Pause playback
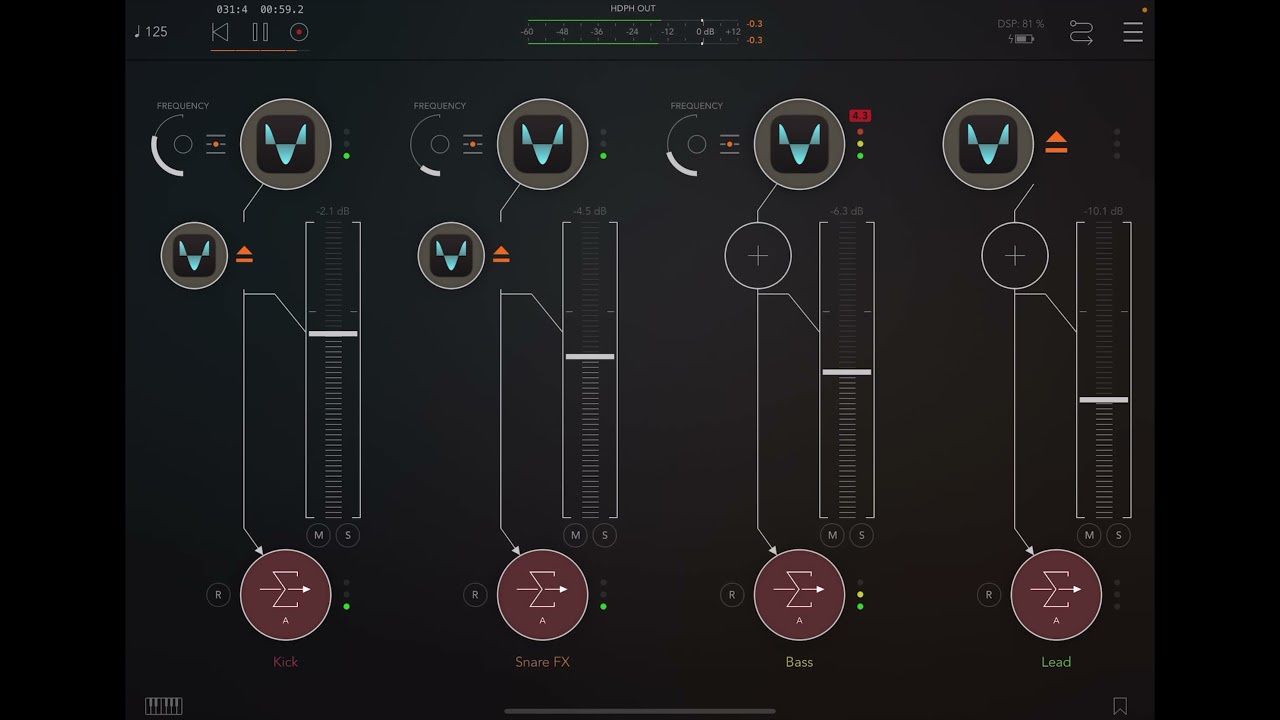The width and height of the screenshot is (1280, 720). click(260, 32)
